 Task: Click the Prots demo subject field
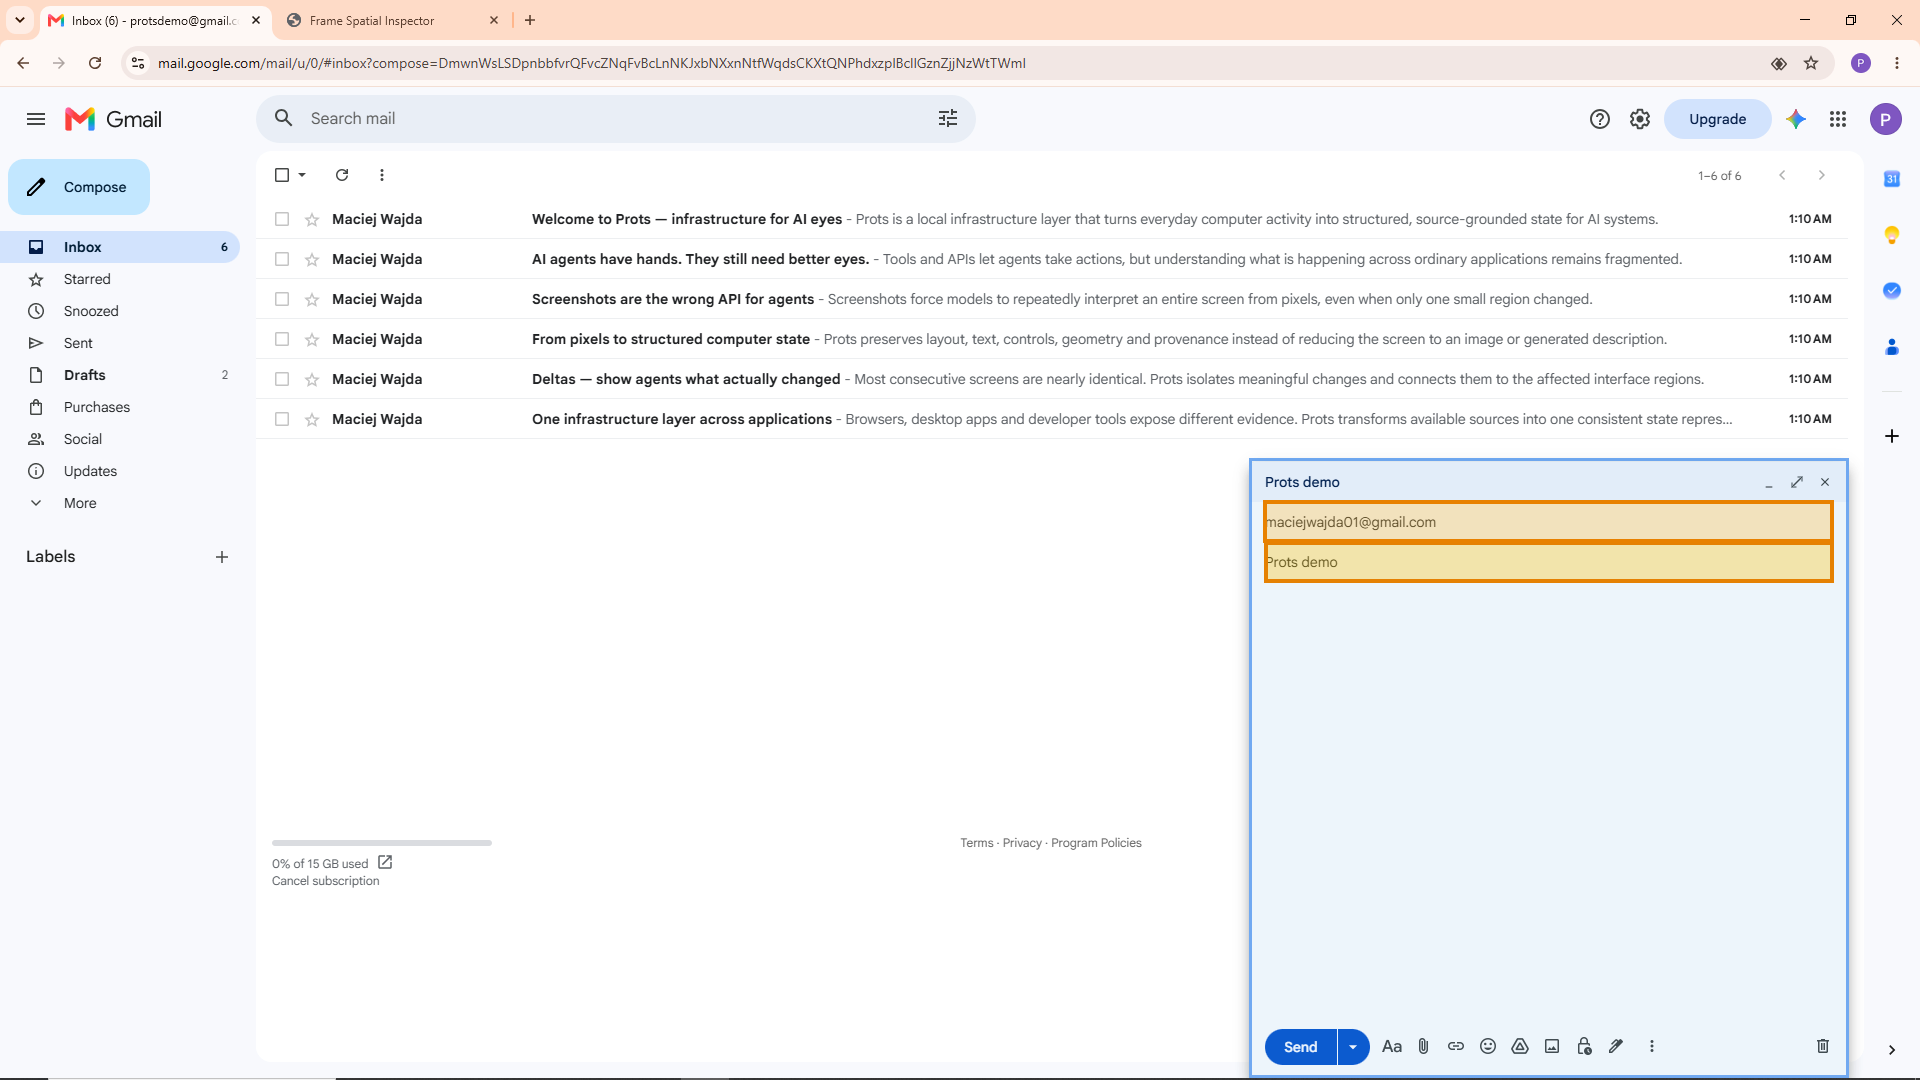1548,562
